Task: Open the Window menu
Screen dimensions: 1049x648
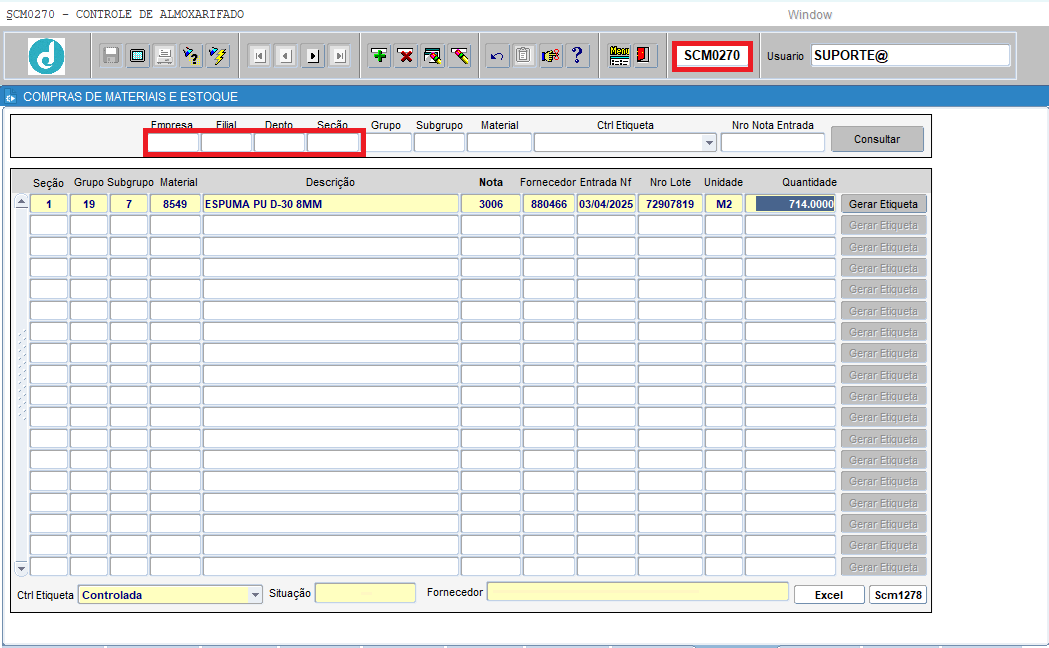Action: pyautogui.click(x=809, y=15)
